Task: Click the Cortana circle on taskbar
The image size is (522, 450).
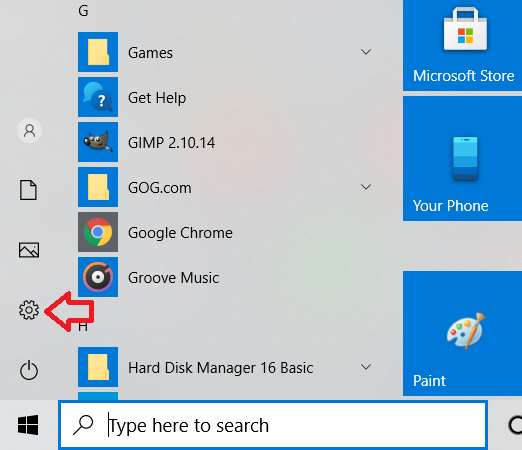Action: pos(515,425)
